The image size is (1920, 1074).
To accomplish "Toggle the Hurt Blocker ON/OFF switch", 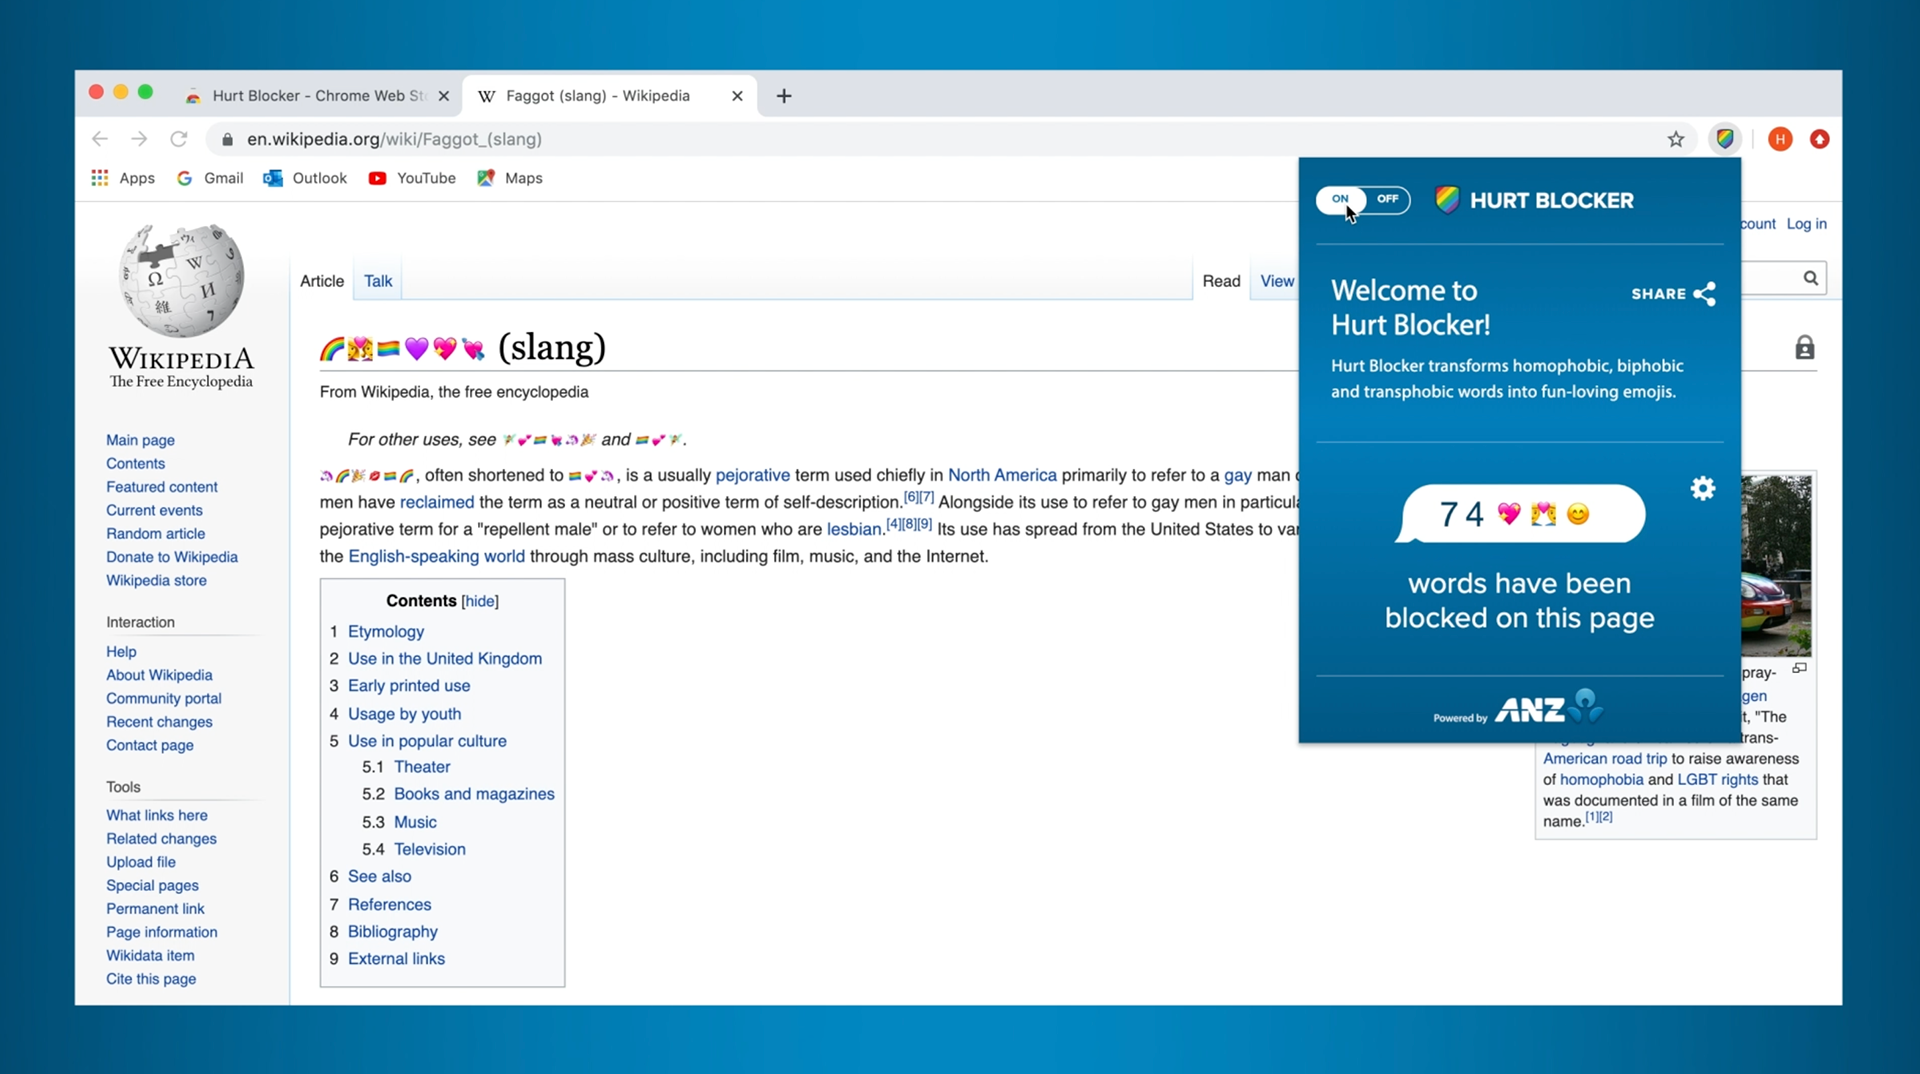I will pos(1363,200).
